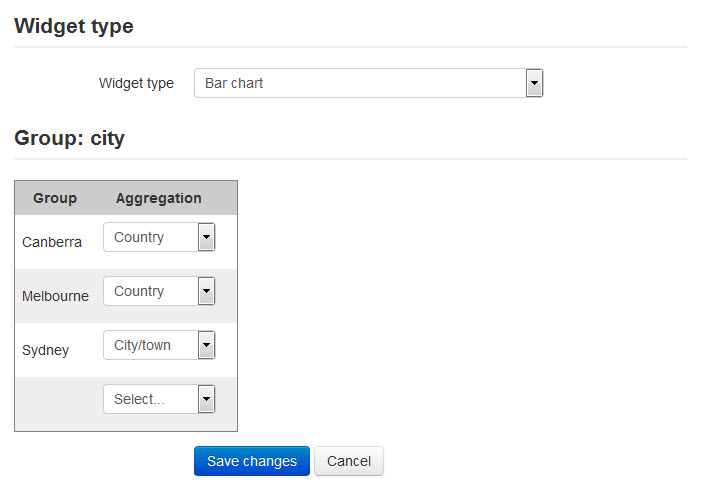Click the Group: city section heading
Screen dimensions: 701x488
point(69,138)
